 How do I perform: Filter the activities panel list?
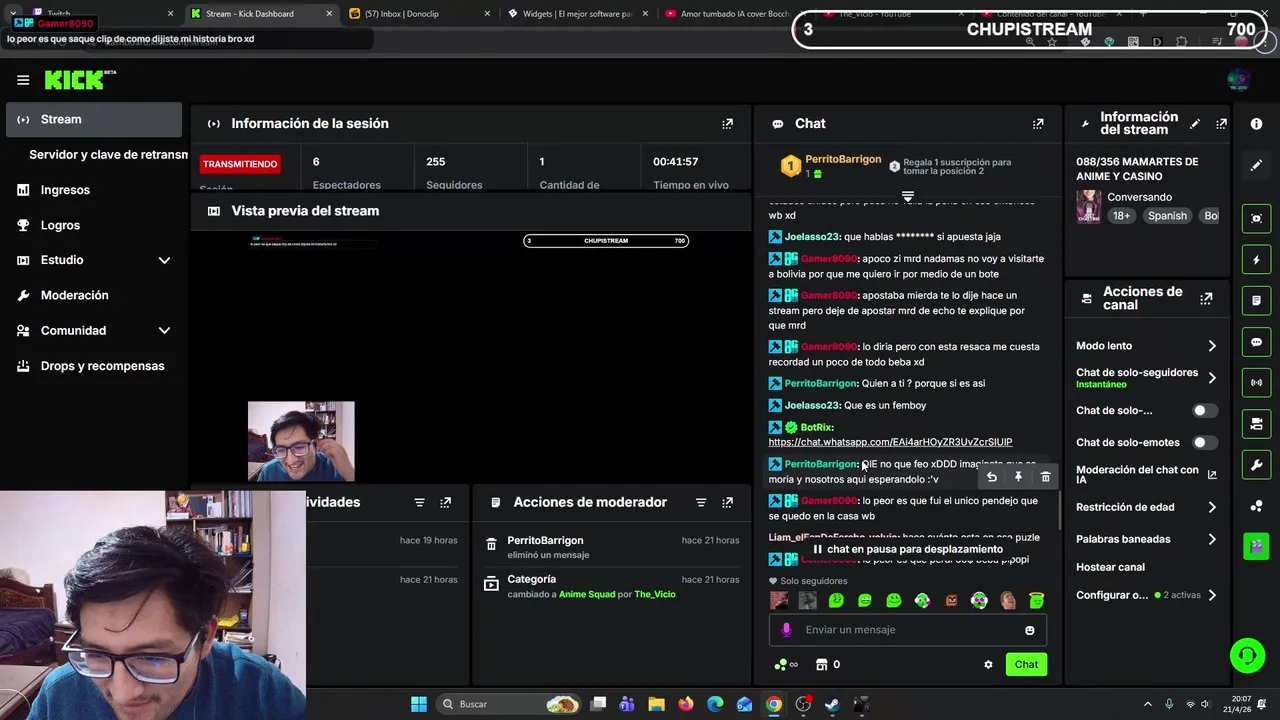419,502
